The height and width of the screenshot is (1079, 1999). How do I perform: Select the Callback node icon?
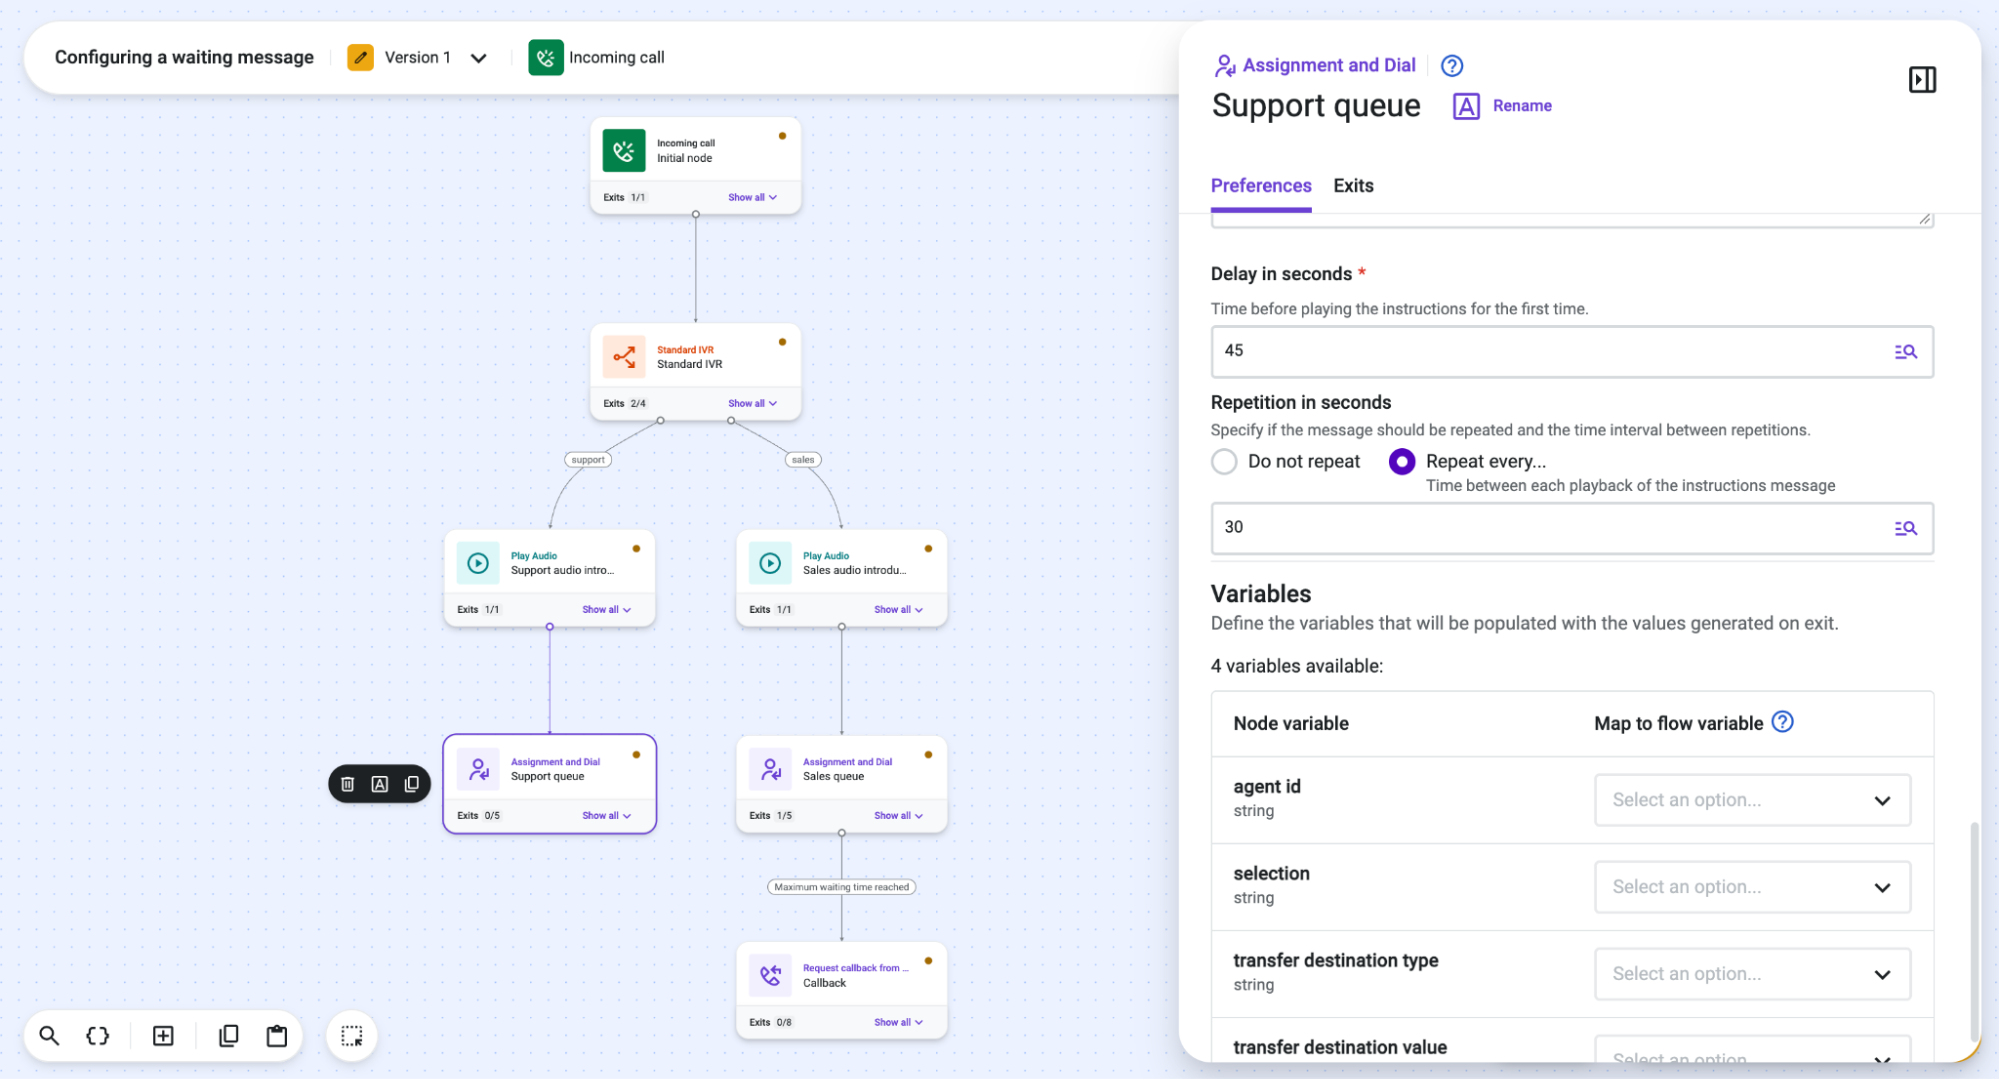(x=771, y=975)
